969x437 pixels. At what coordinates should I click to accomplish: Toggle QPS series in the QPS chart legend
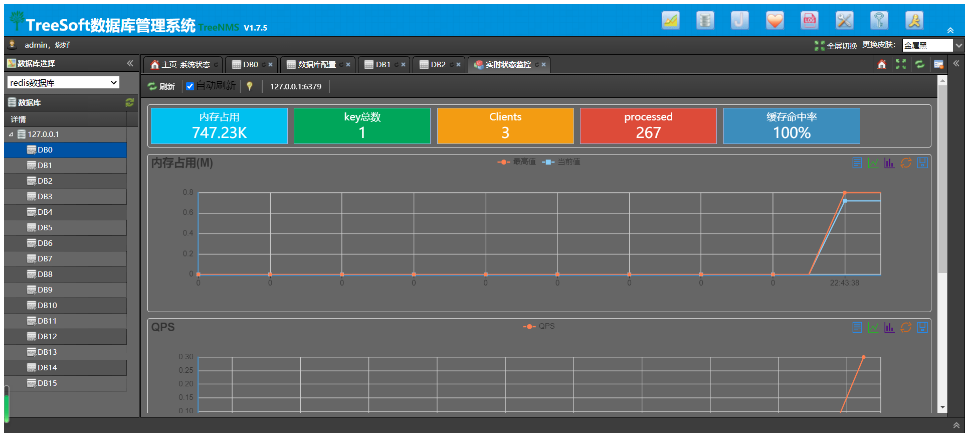540,326
